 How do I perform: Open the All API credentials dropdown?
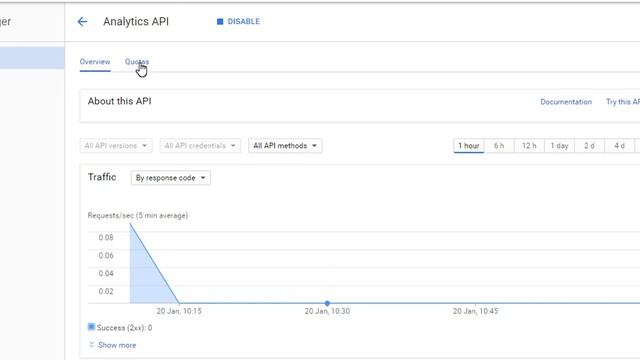[200, 146]
